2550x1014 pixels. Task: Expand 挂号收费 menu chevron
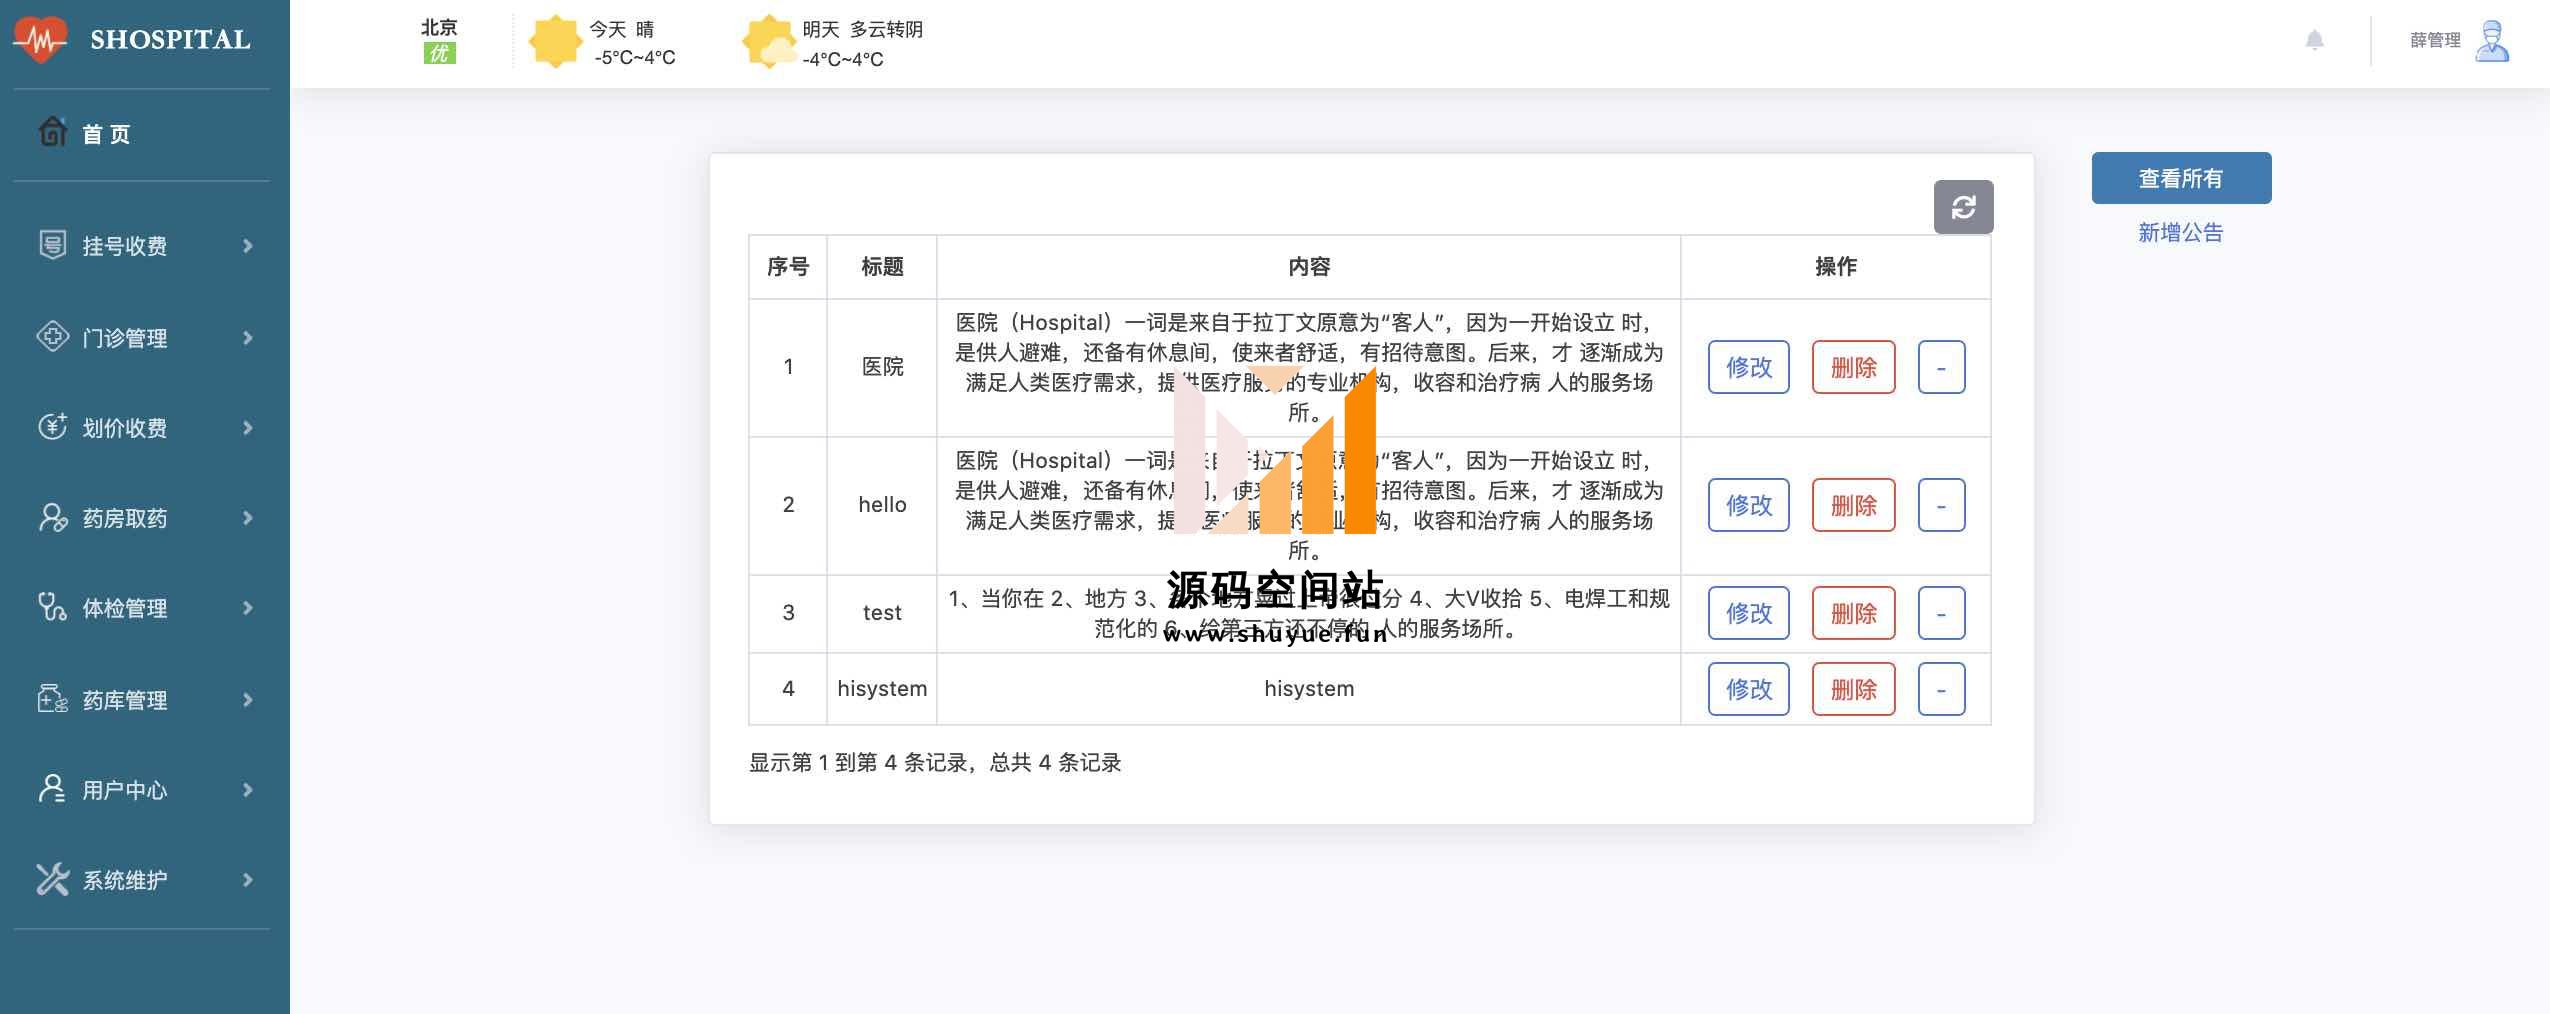(x=248, y=245)
